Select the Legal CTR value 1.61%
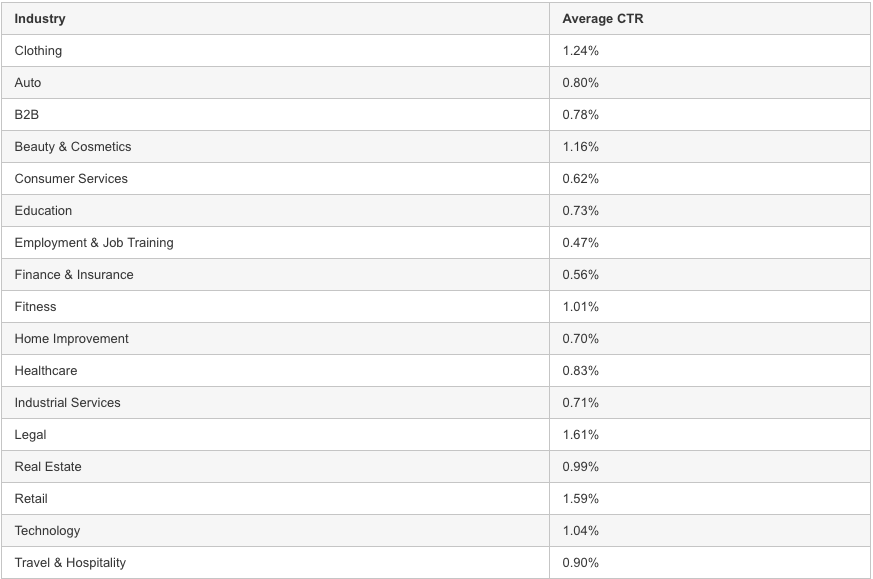This screenshot has height=579, width=873. point(581,435)
